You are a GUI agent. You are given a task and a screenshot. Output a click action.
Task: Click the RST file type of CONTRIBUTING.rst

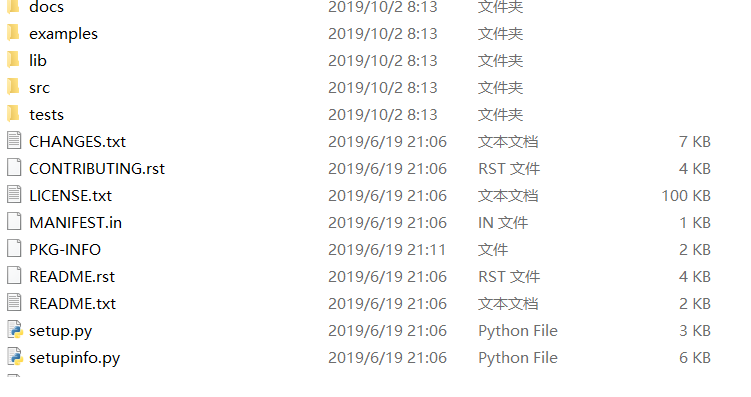tap(509, 169)
